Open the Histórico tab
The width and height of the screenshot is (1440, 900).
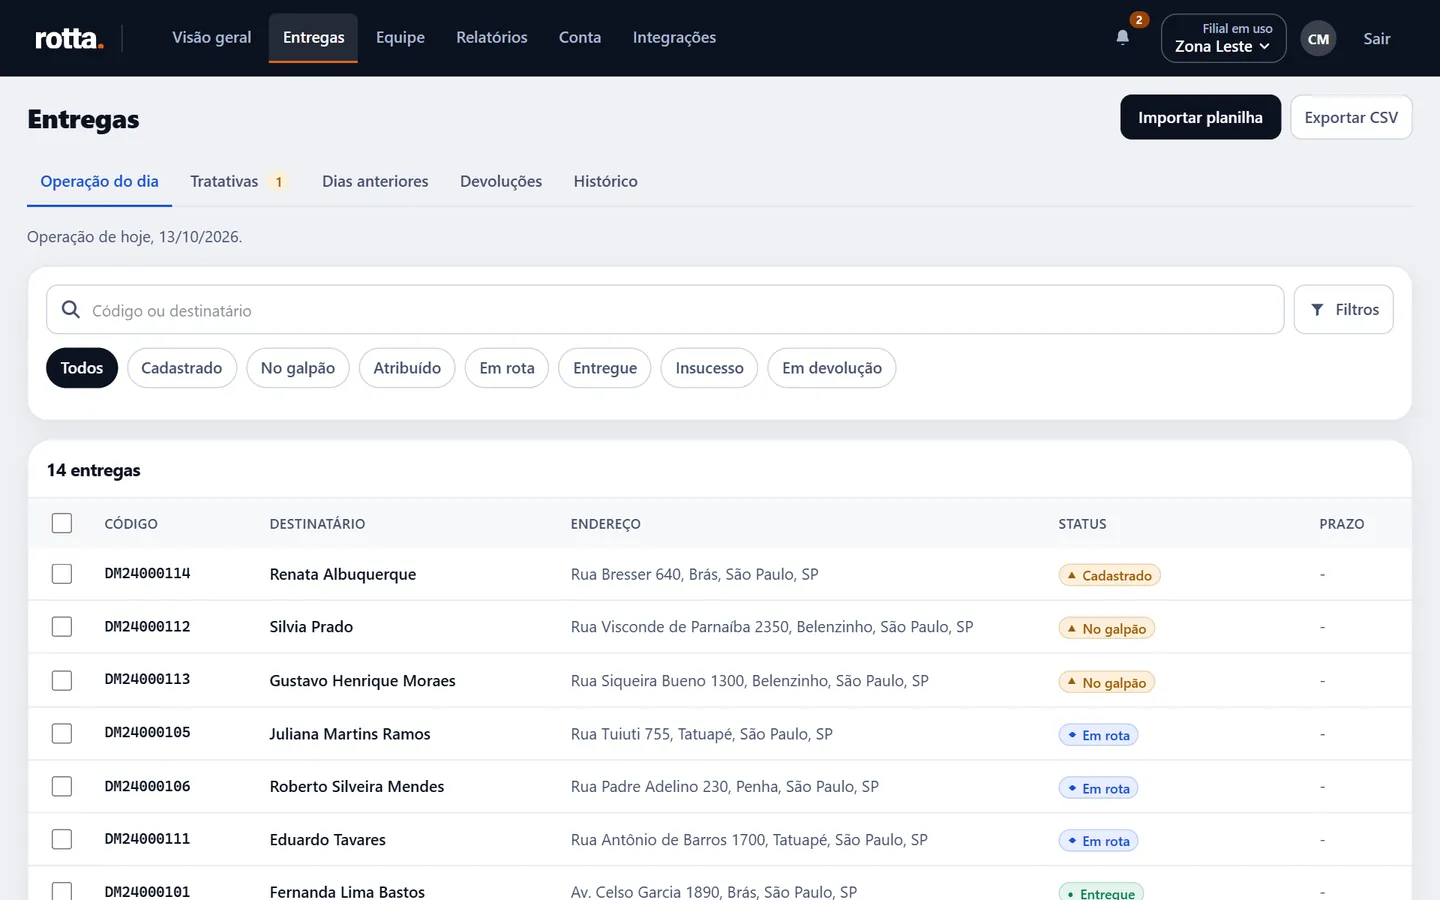click(x=605, y=181)
